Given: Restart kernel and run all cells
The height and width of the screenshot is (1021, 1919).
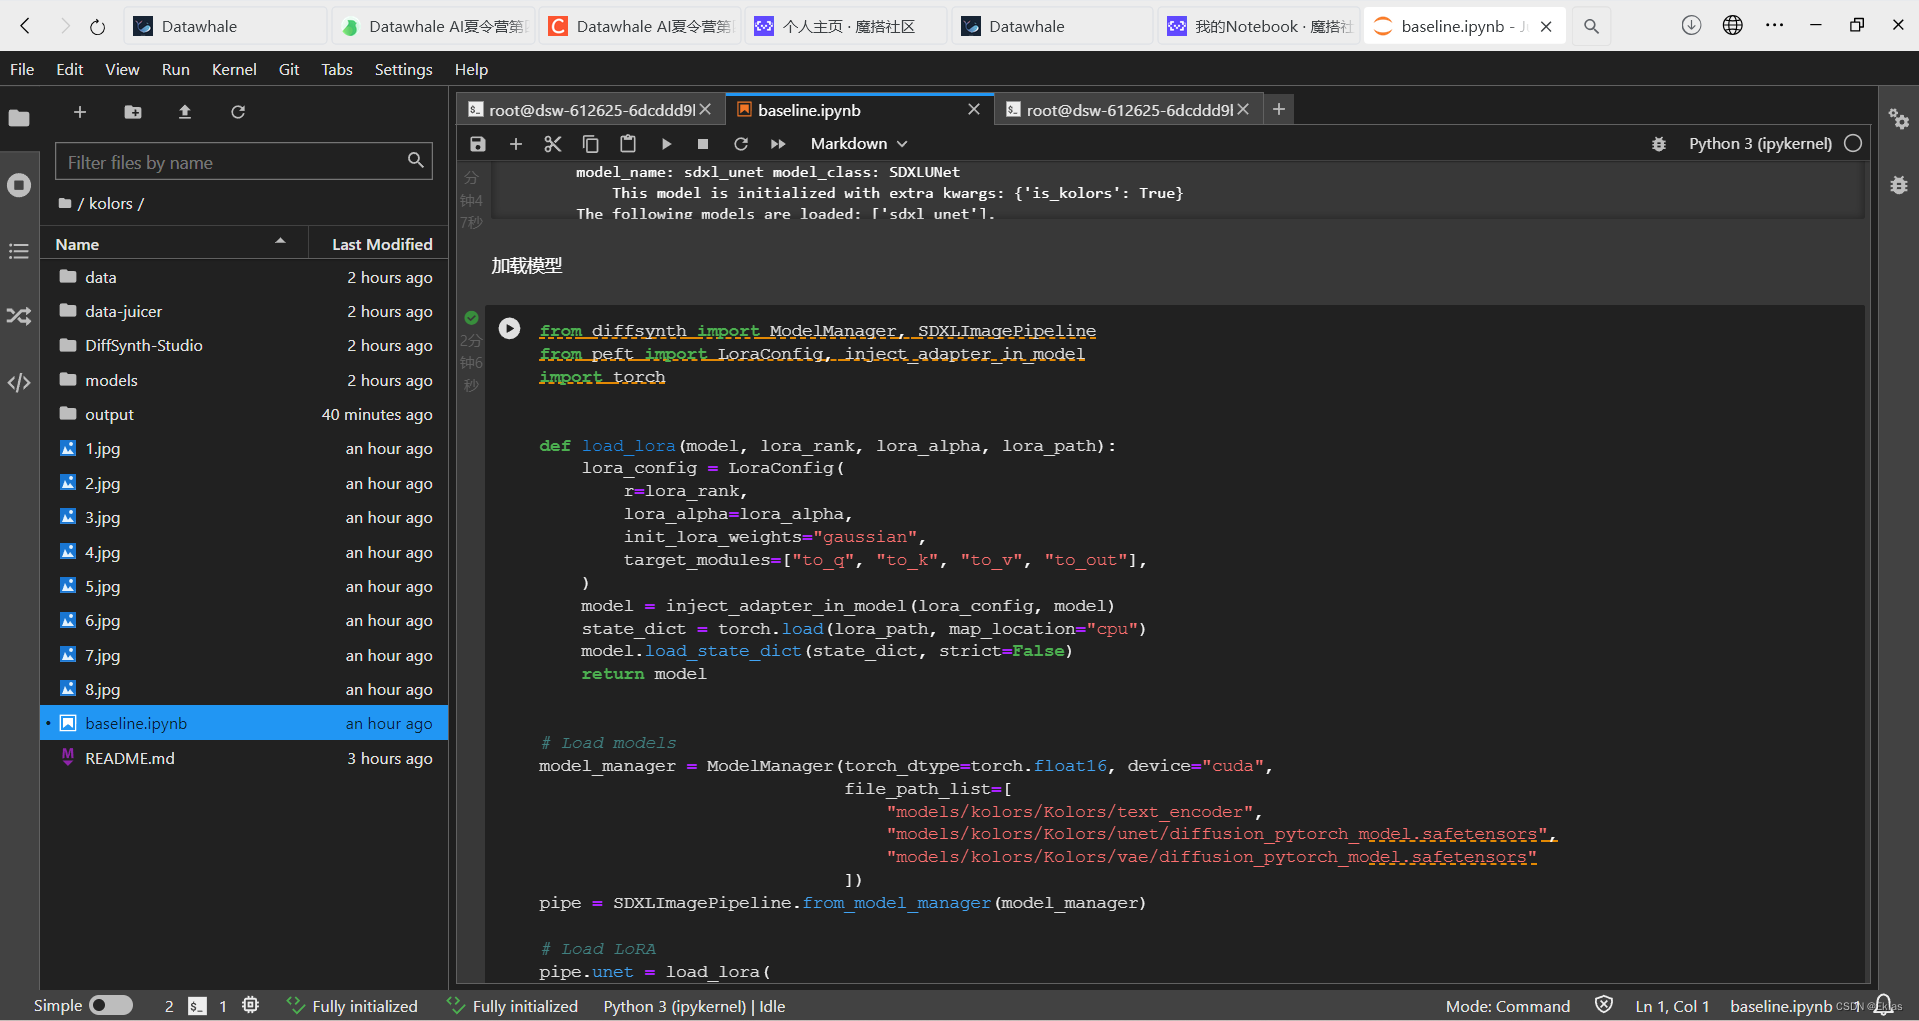Looking at the screenshot, I should click(778, 144).
